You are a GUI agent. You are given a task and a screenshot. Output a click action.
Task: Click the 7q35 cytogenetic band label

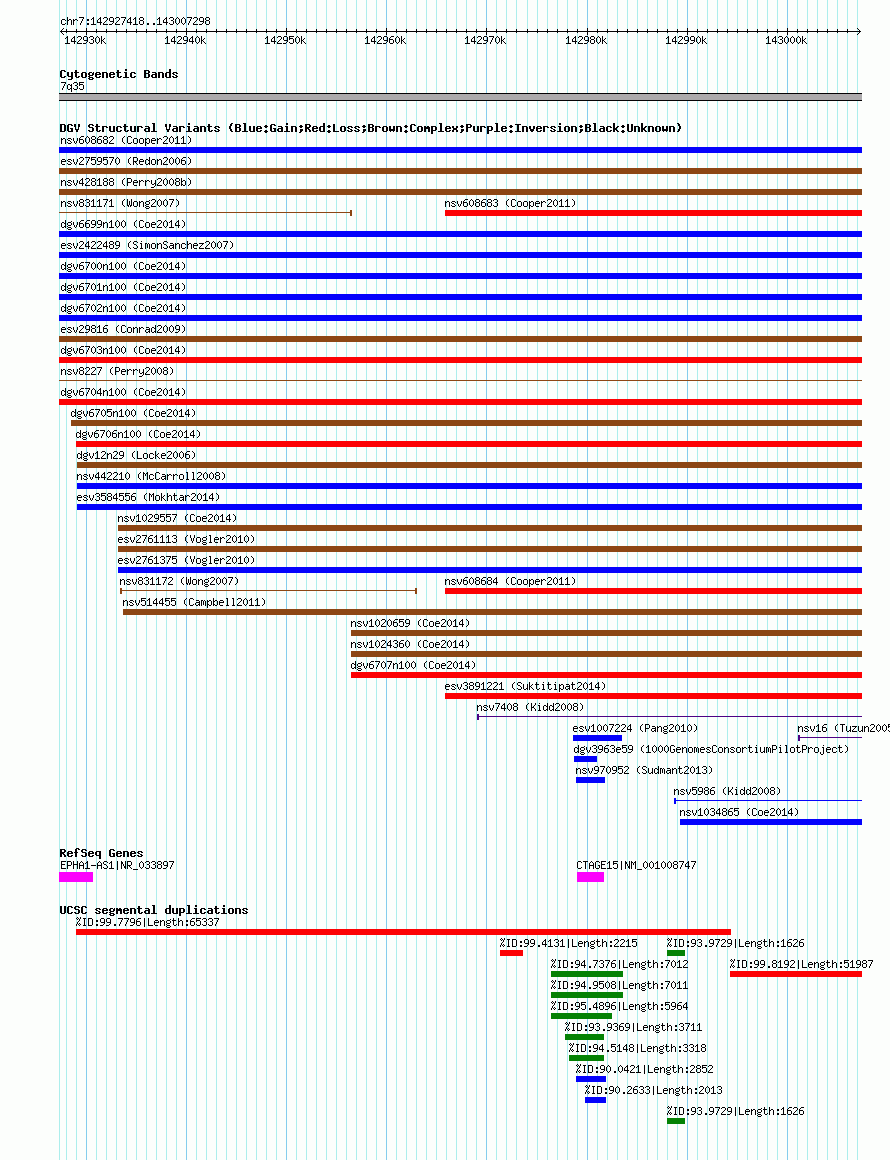[x=73, y=87]
